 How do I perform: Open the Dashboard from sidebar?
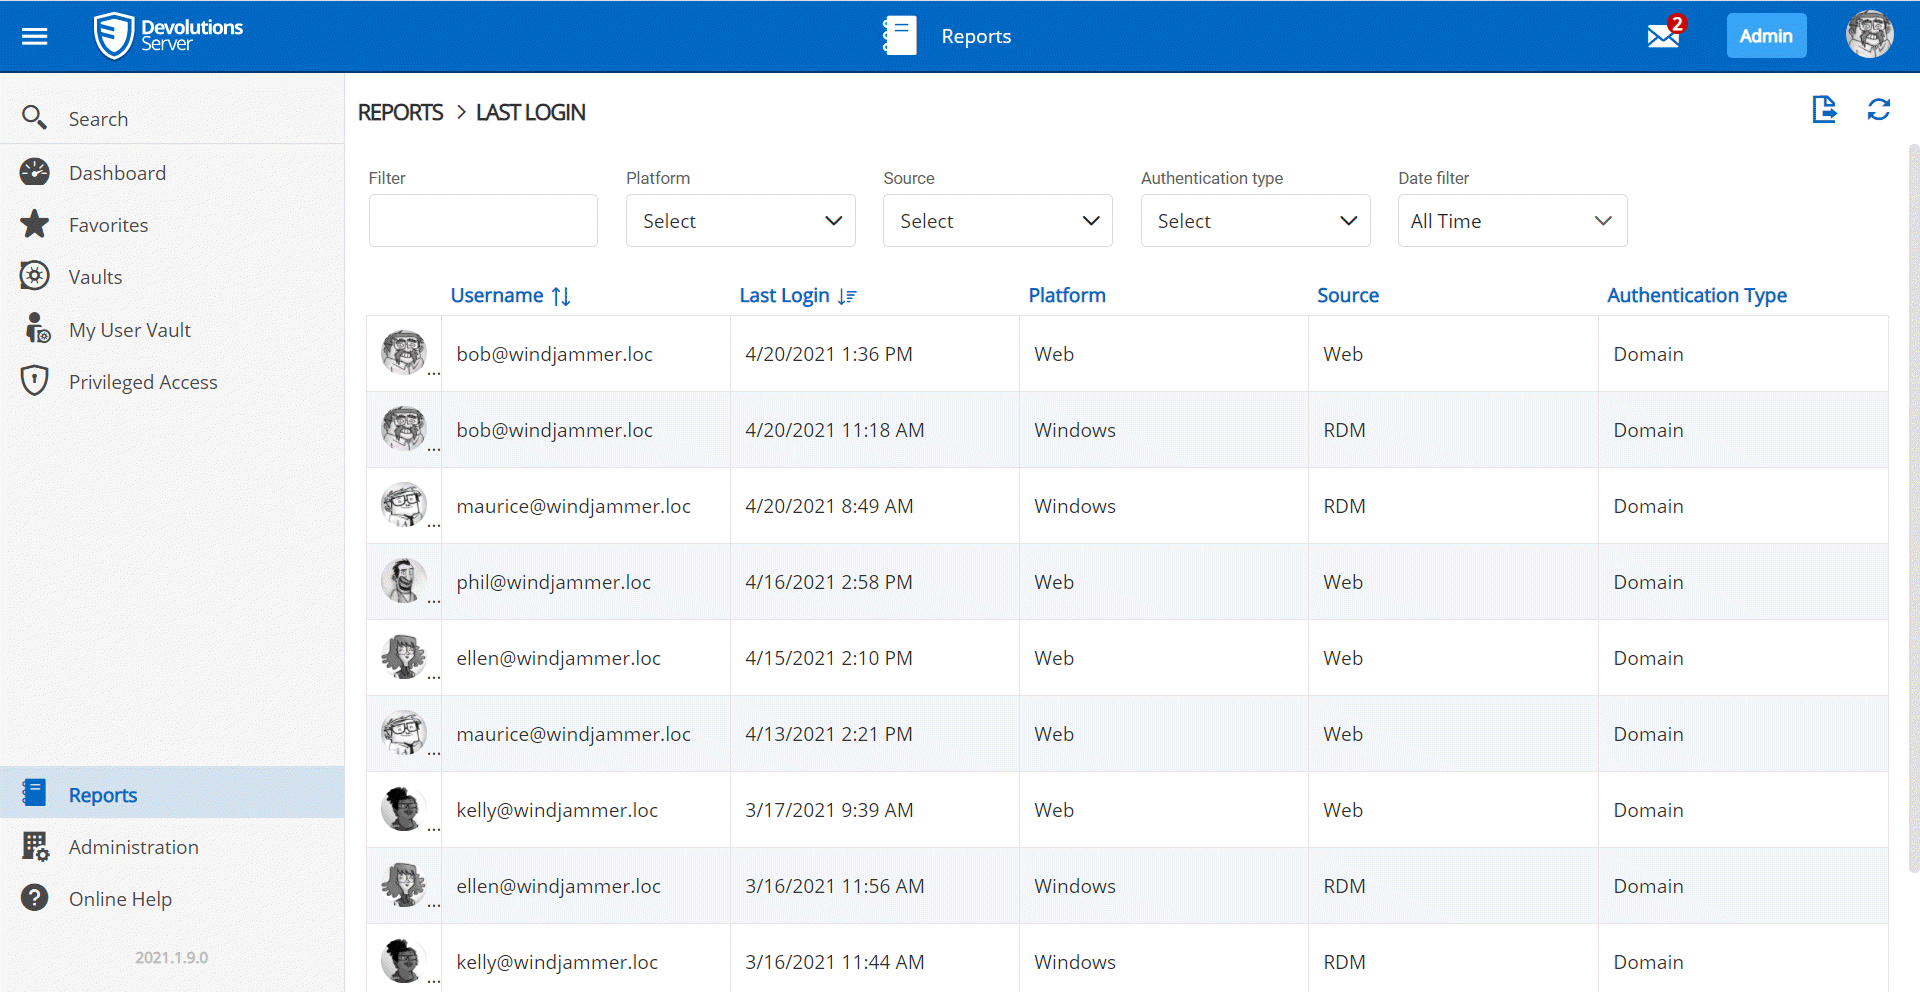pyautogui.click(x=117, y=173)
